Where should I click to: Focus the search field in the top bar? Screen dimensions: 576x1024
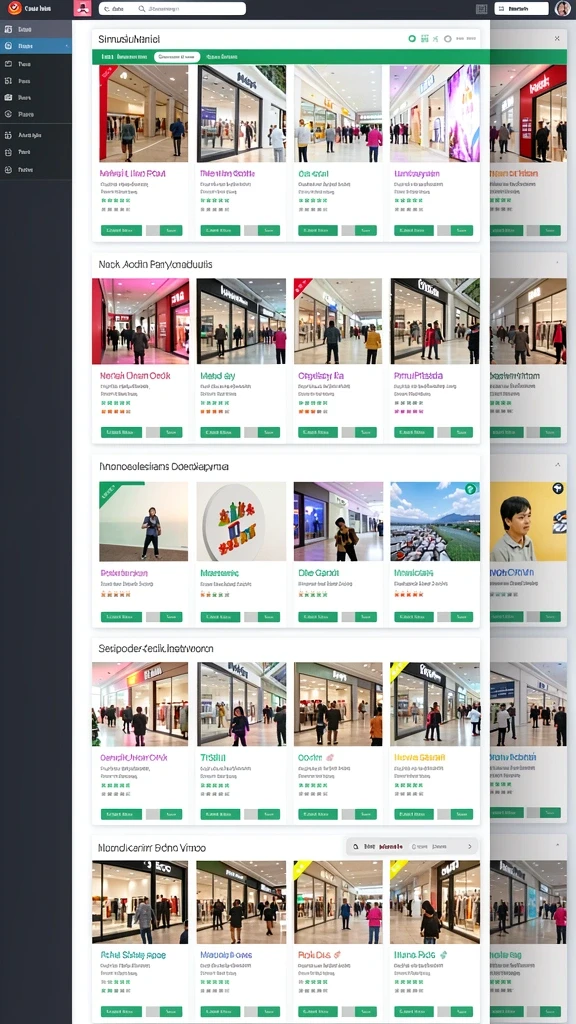172,8
